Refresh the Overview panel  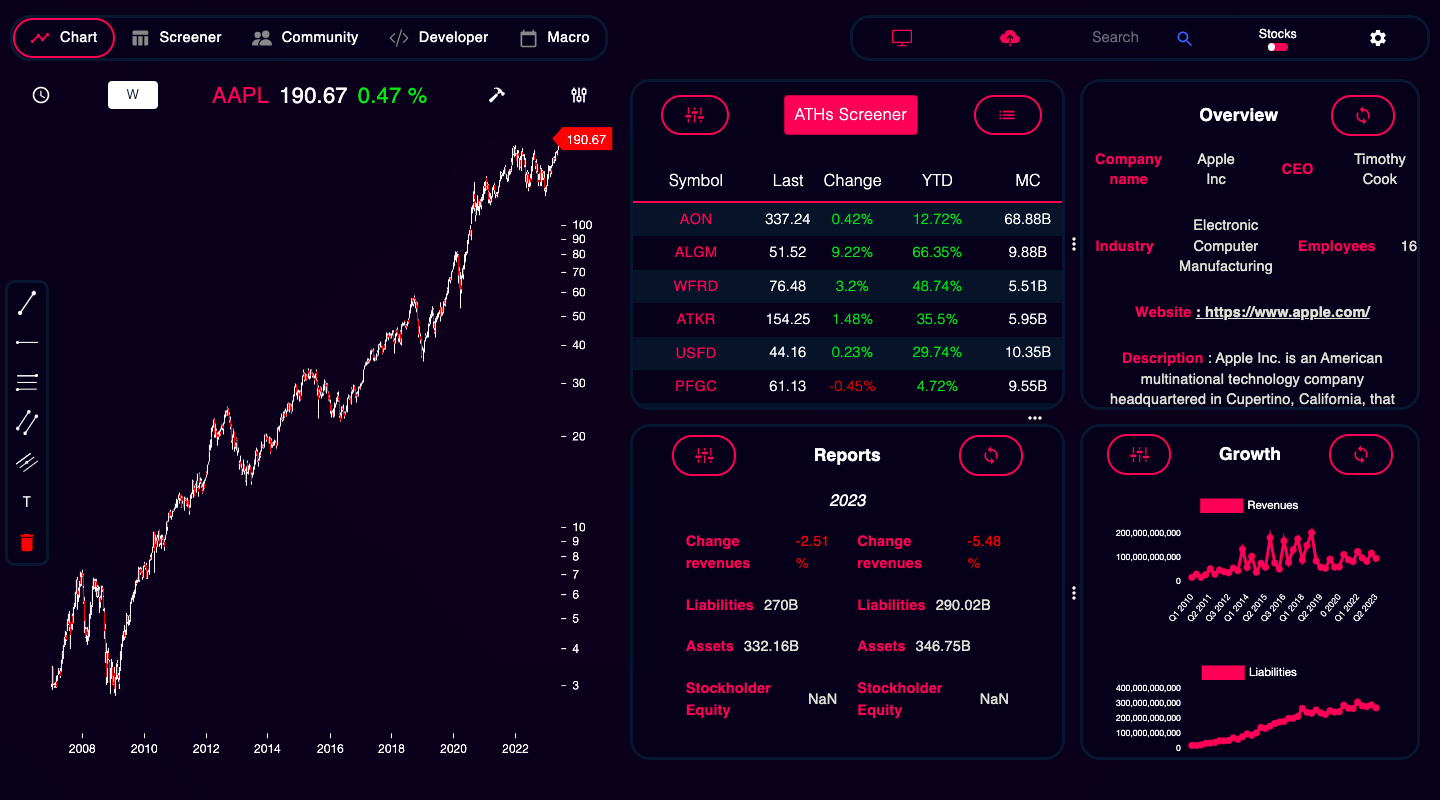[1362, 115]
